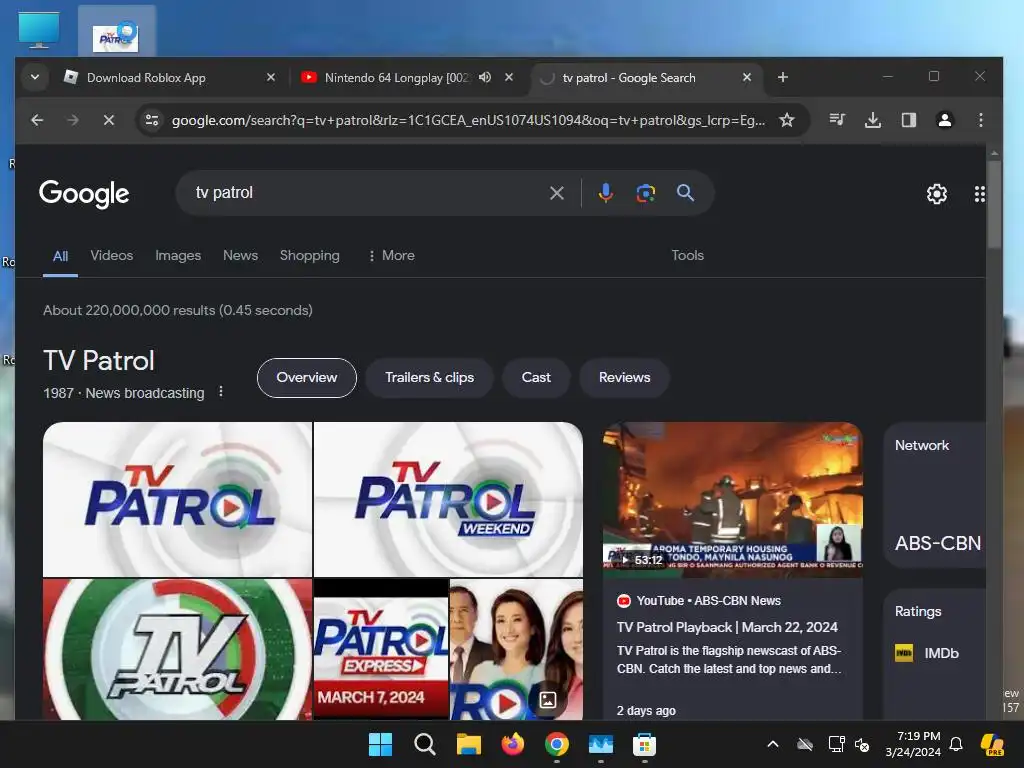Open Microsoft Store from taskbar
This screenshot has height=768, width=1024.
[644, 744]
